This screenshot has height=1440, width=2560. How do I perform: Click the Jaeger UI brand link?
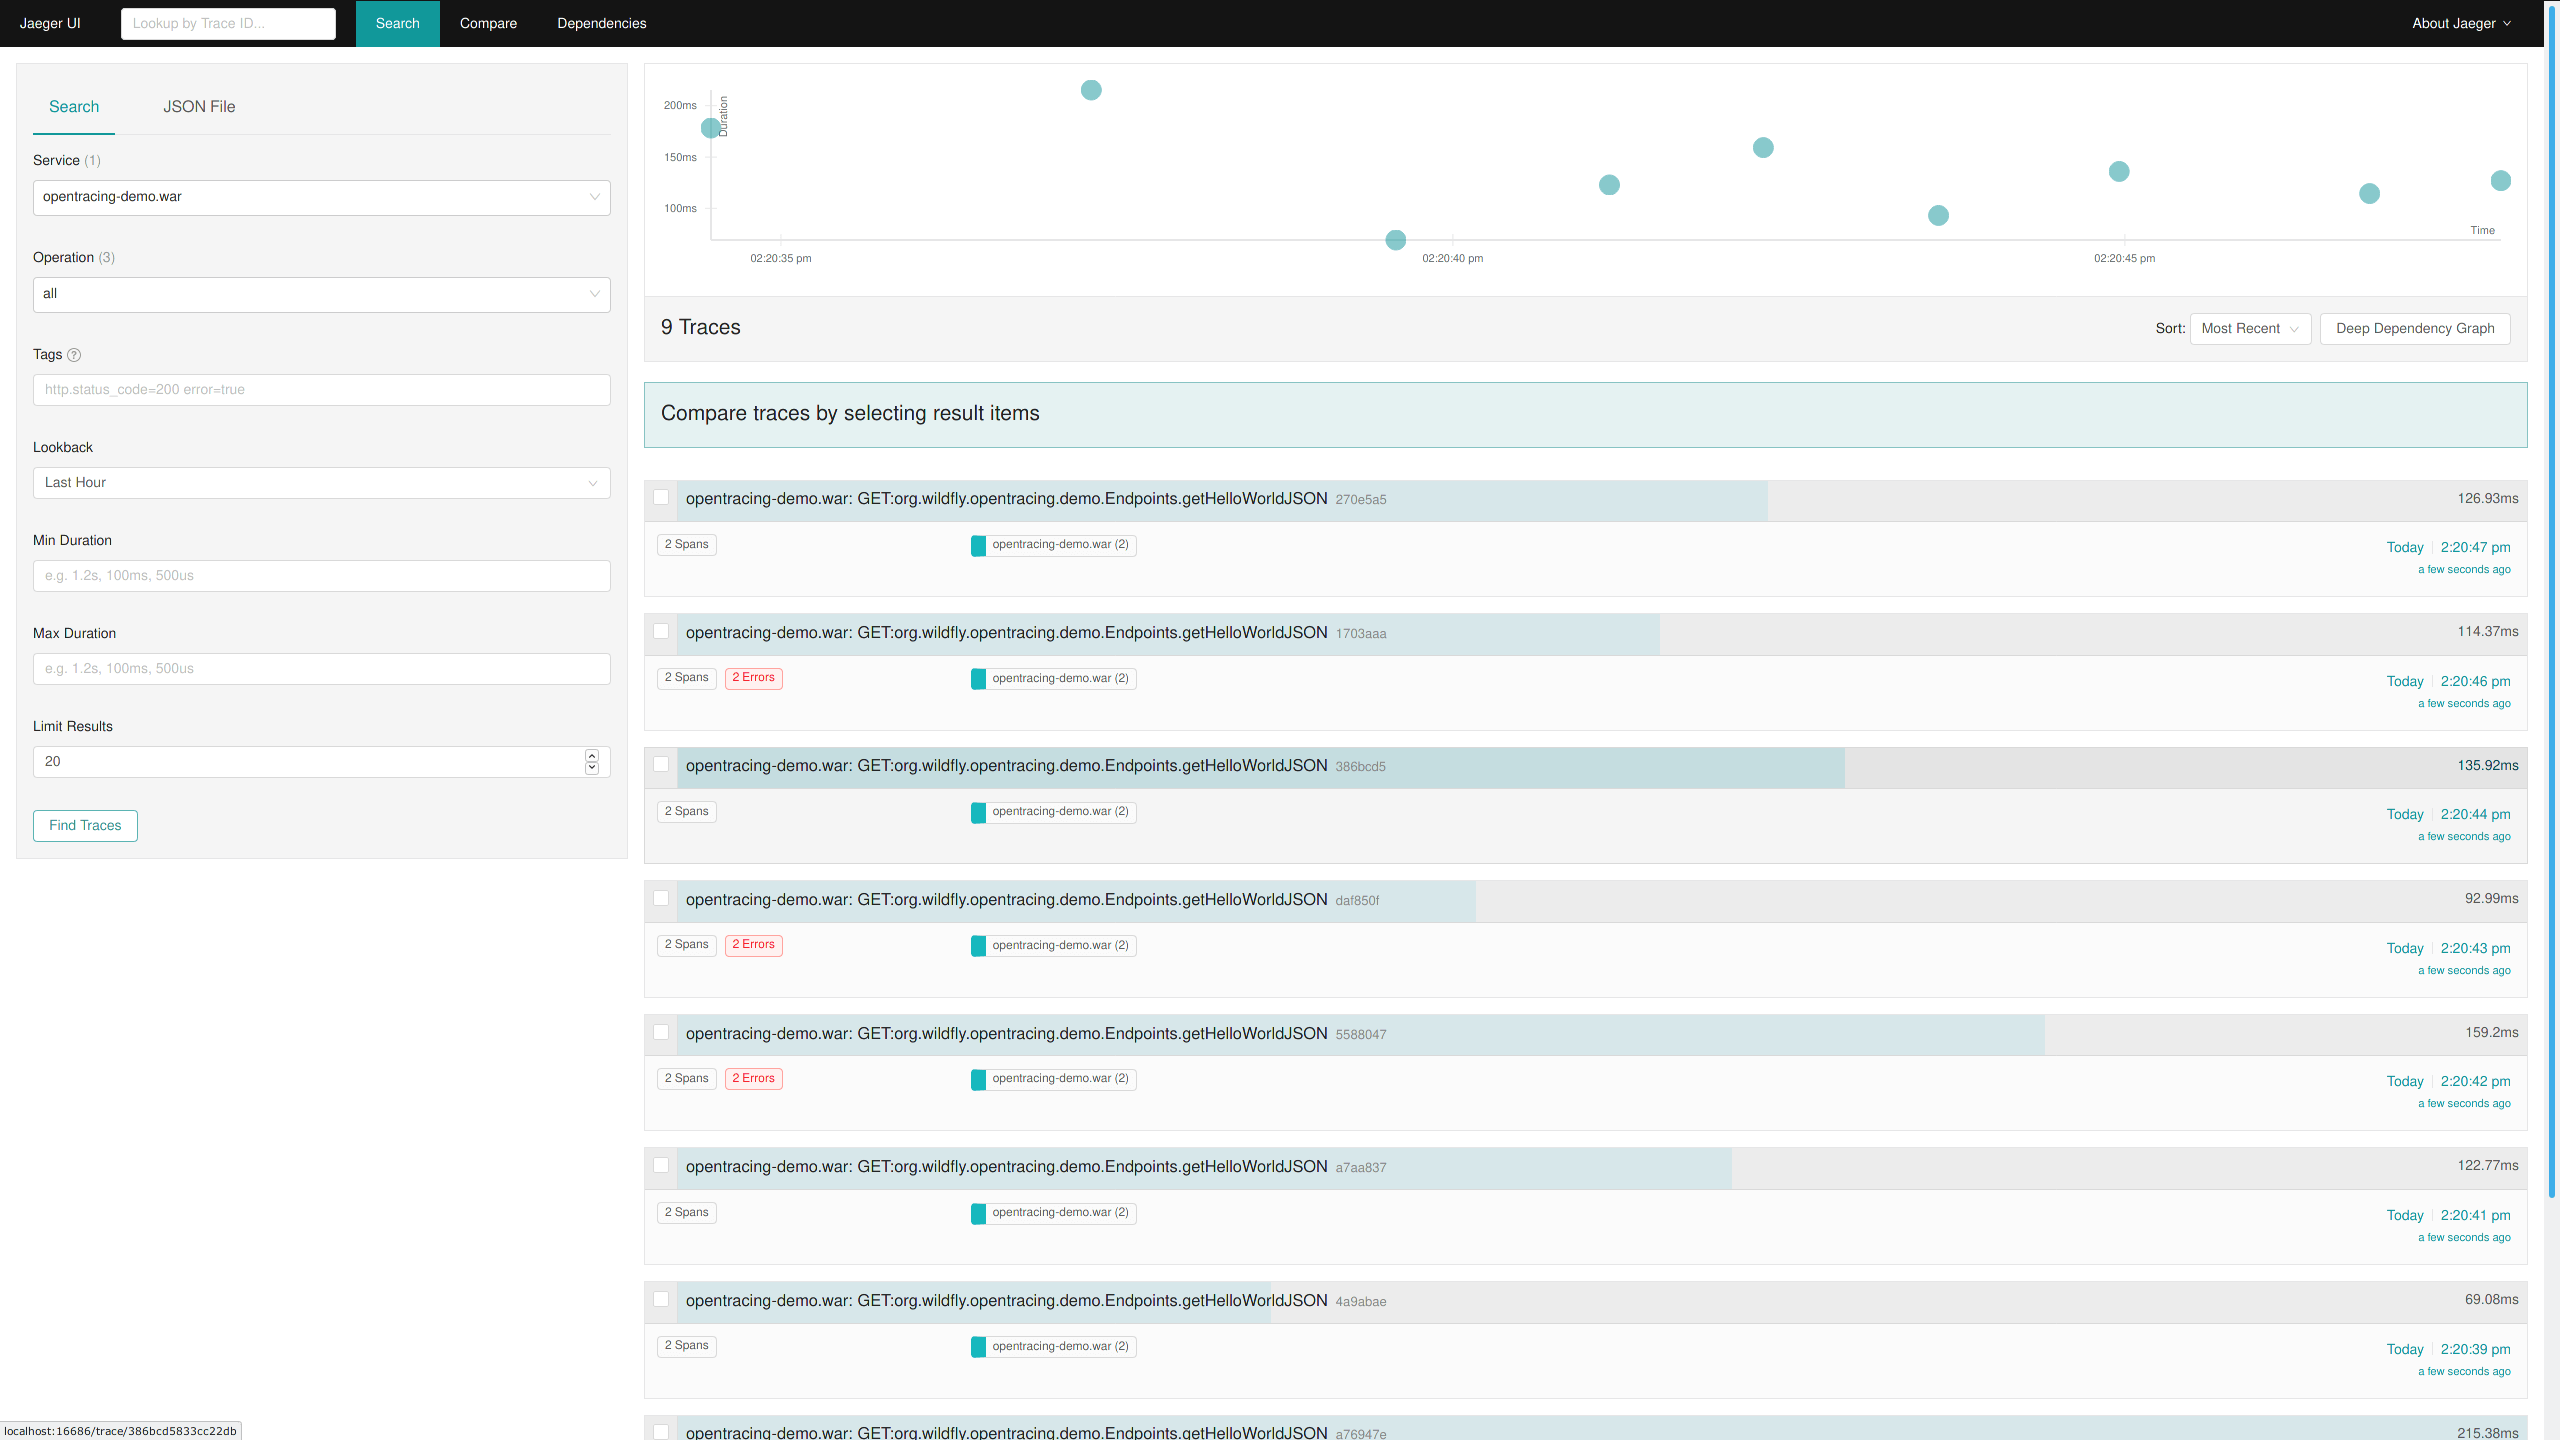tap(50, 23)
